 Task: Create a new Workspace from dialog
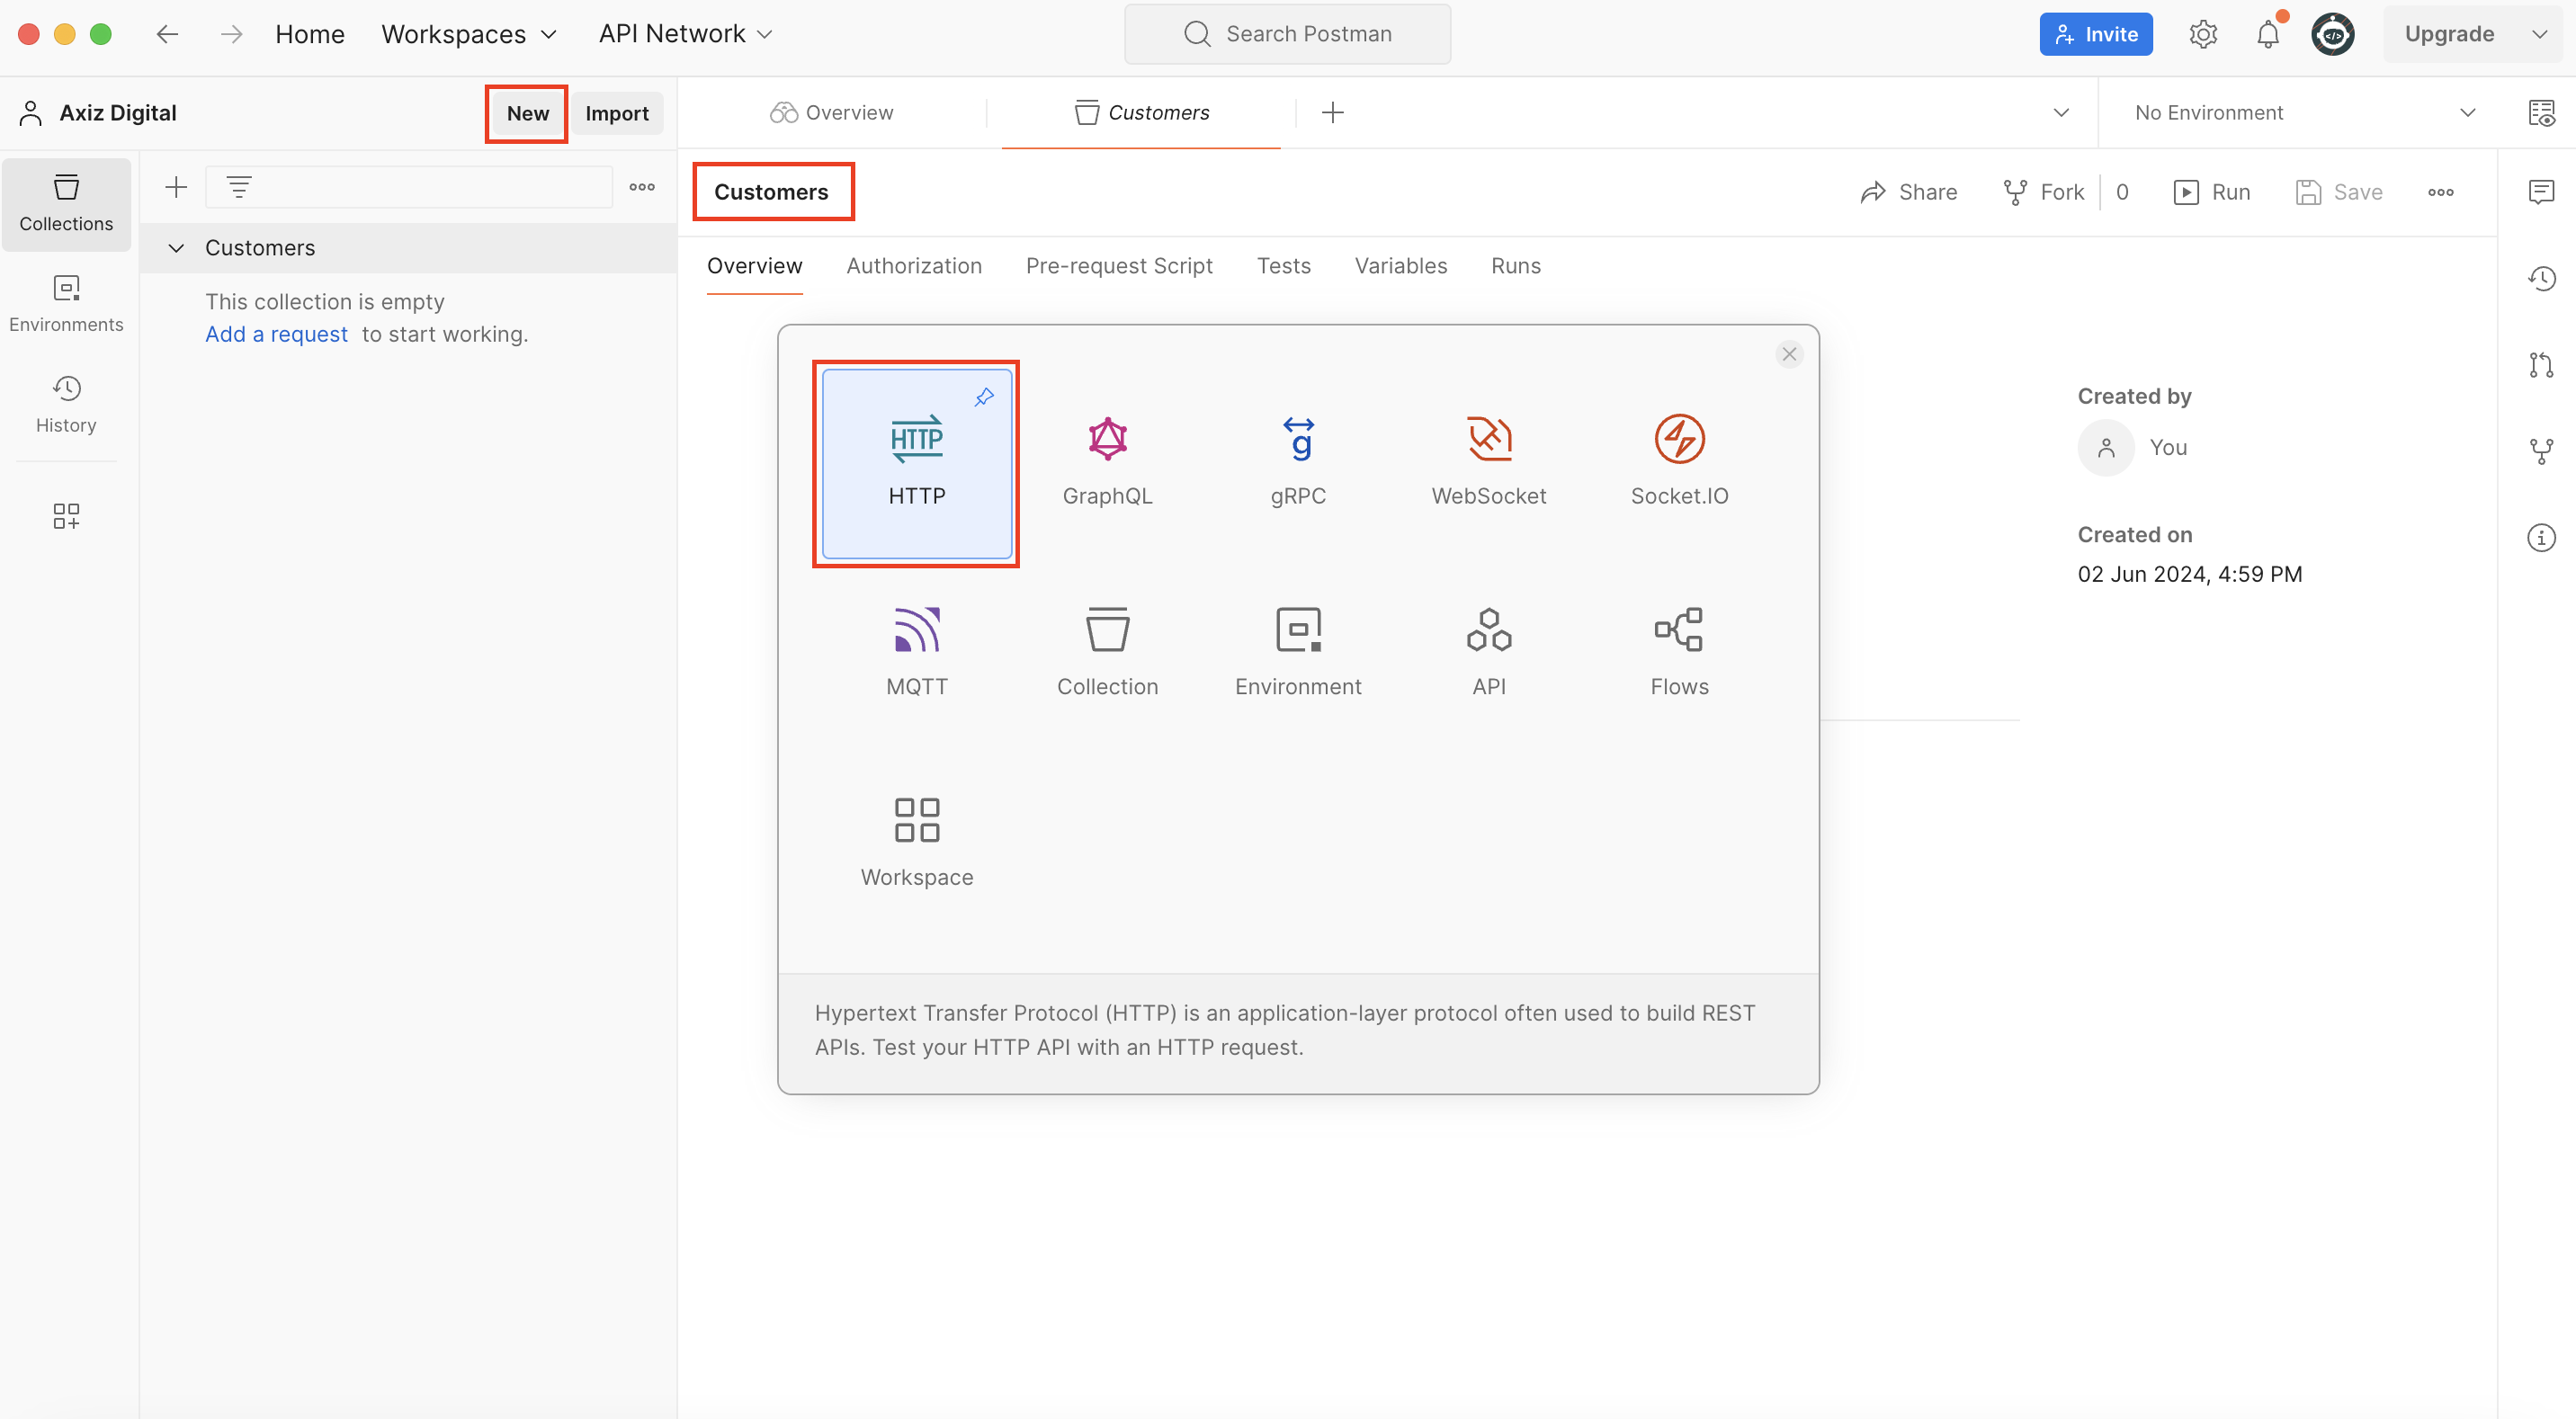click(x=916, y=844)
